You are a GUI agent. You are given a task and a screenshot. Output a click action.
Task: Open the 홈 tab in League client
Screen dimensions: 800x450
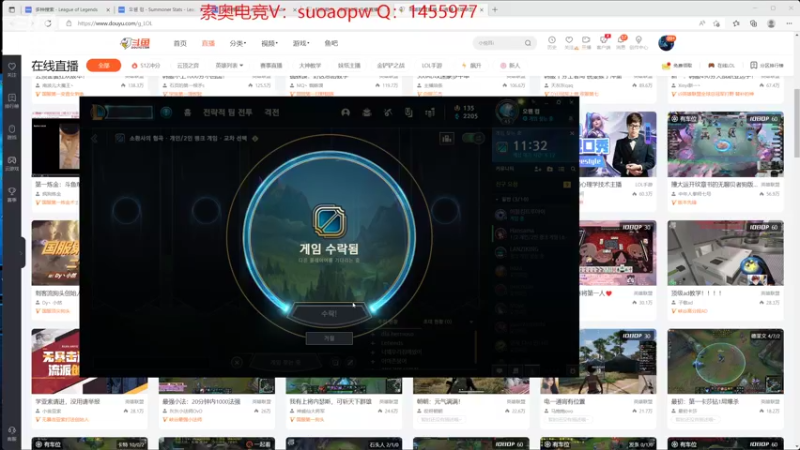(187, 112)
